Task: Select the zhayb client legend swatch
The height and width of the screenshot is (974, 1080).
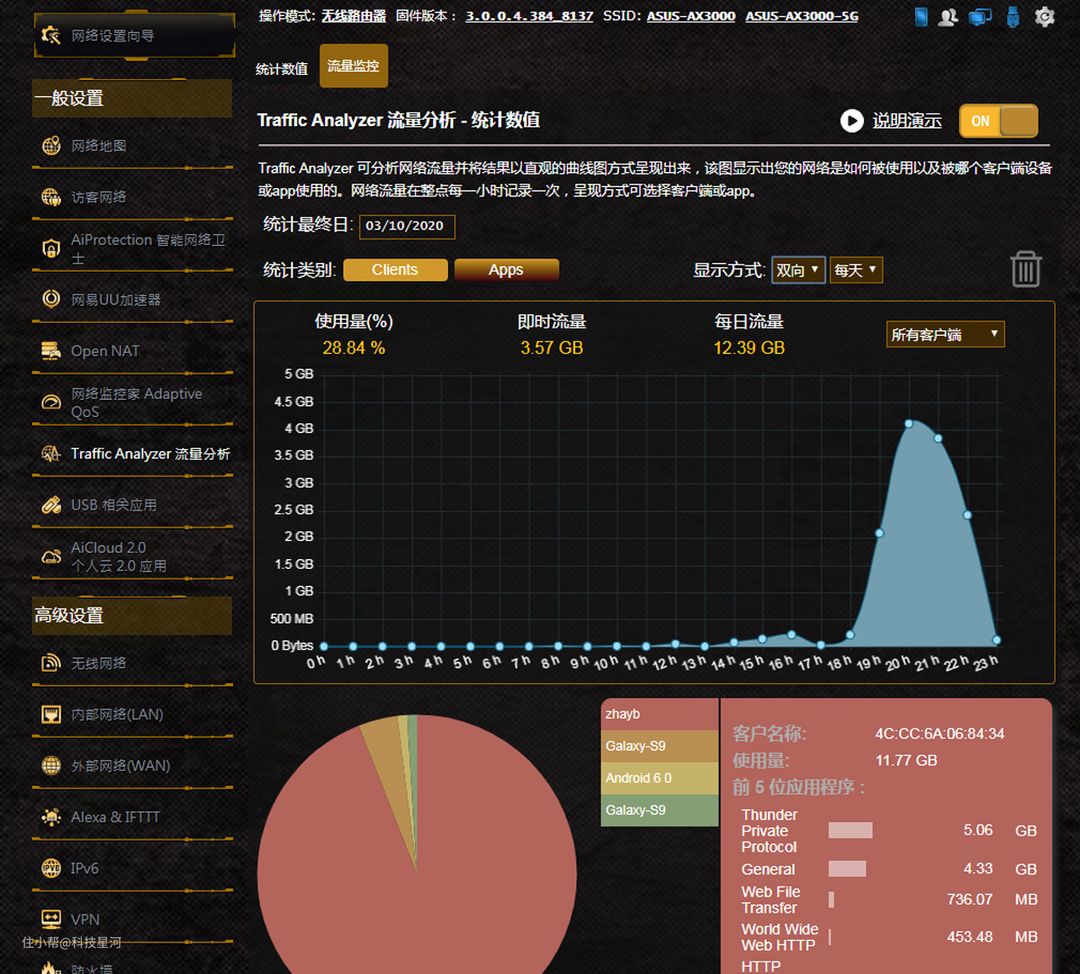Action: click(x=659, y=714)
